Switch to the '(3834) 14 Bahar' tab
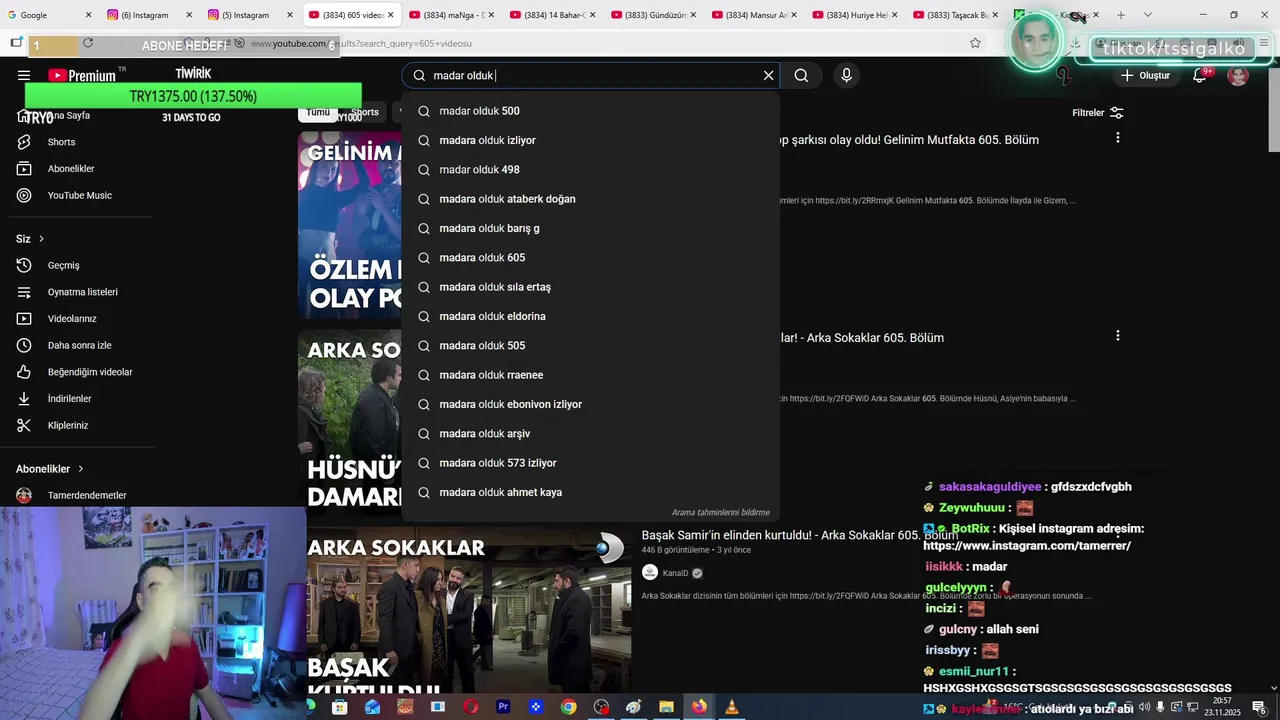The width and height of the screenshot is (1280, 720). coord(554,15)
